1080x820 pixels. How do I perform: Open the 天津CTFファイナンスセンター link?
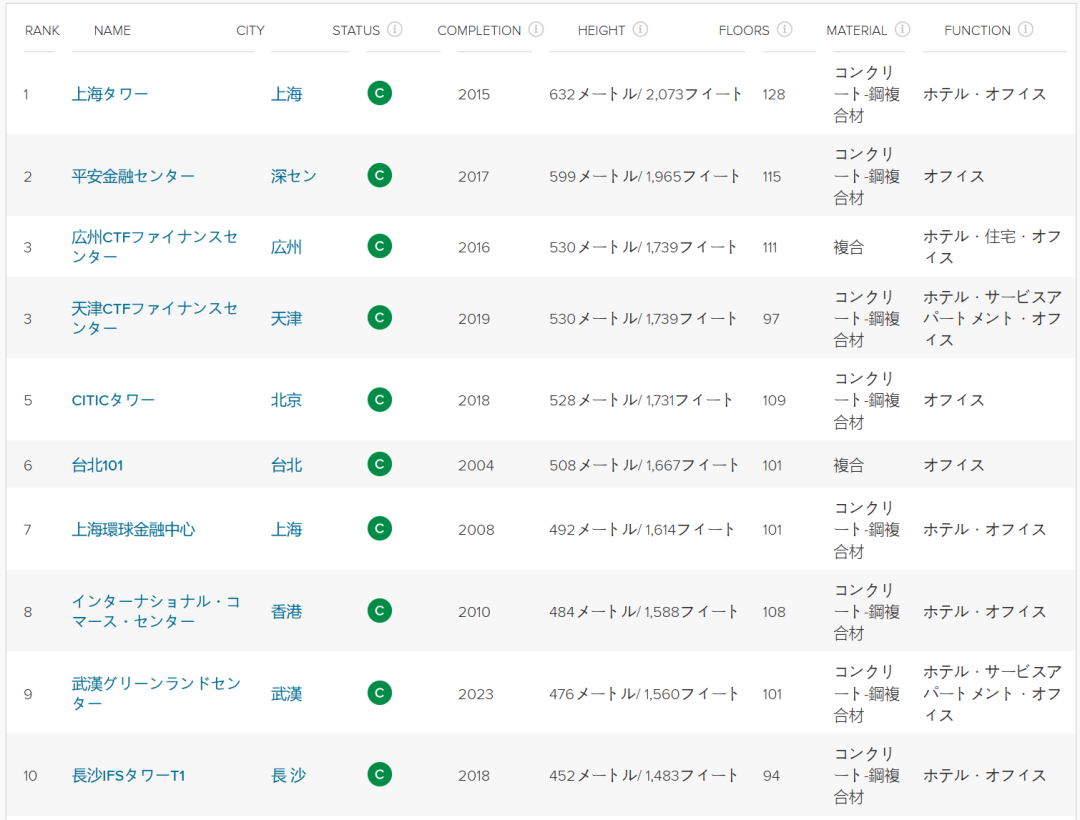pos(155,318)
